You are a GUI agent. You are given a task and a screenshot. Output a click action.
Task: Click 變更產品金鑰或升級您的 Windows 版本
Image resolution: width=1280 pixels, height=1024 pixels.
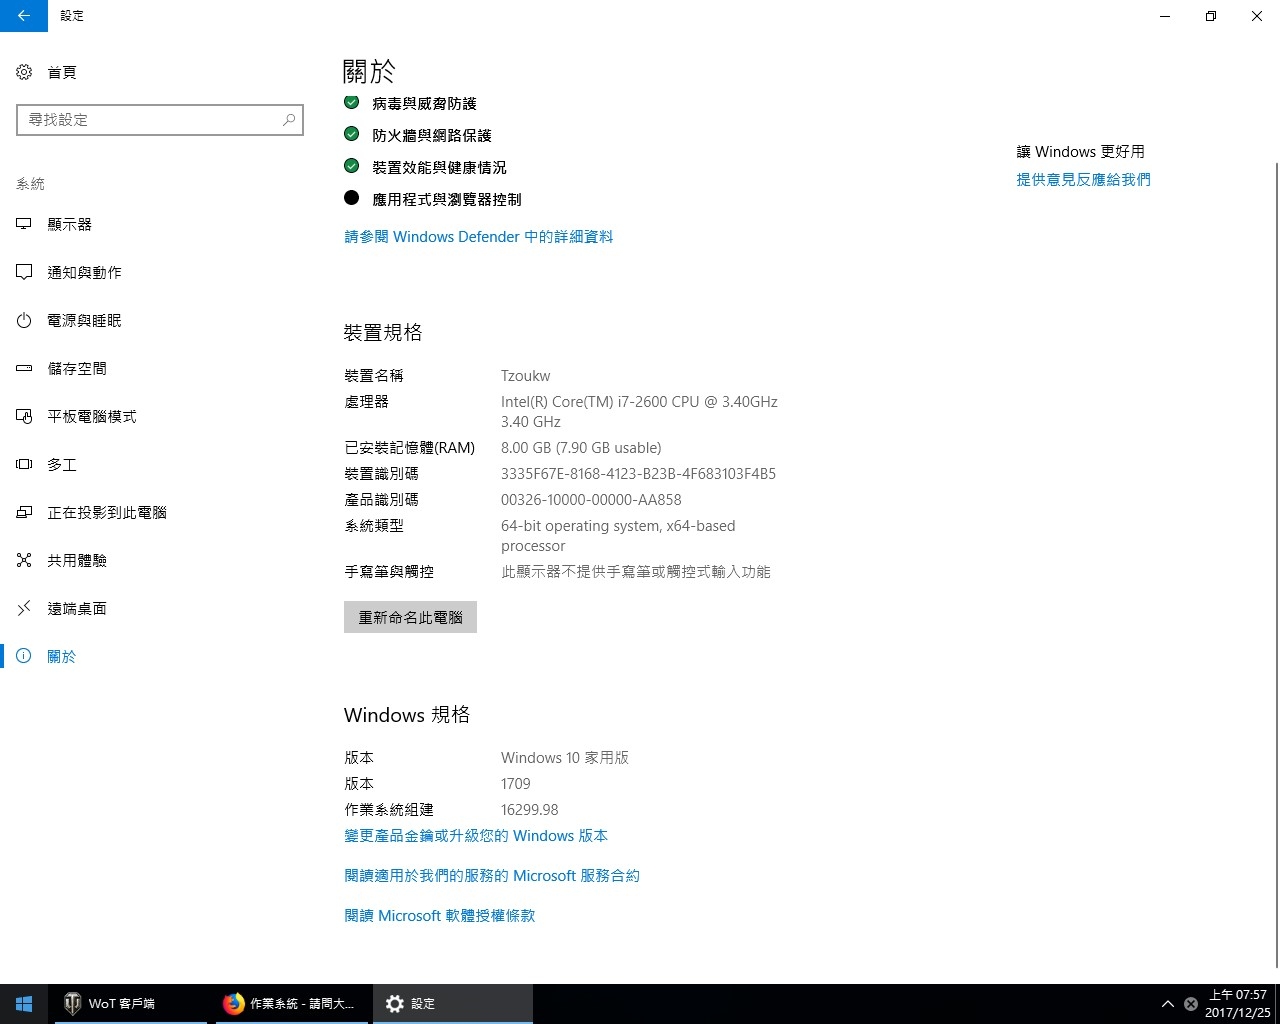click(x=476, y=836)
